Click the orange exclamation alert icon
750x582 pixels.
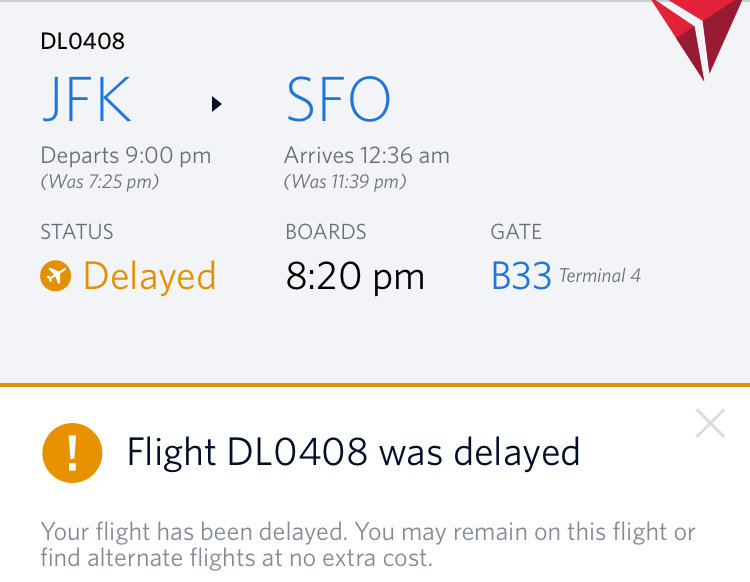click(x=72, y=453)
